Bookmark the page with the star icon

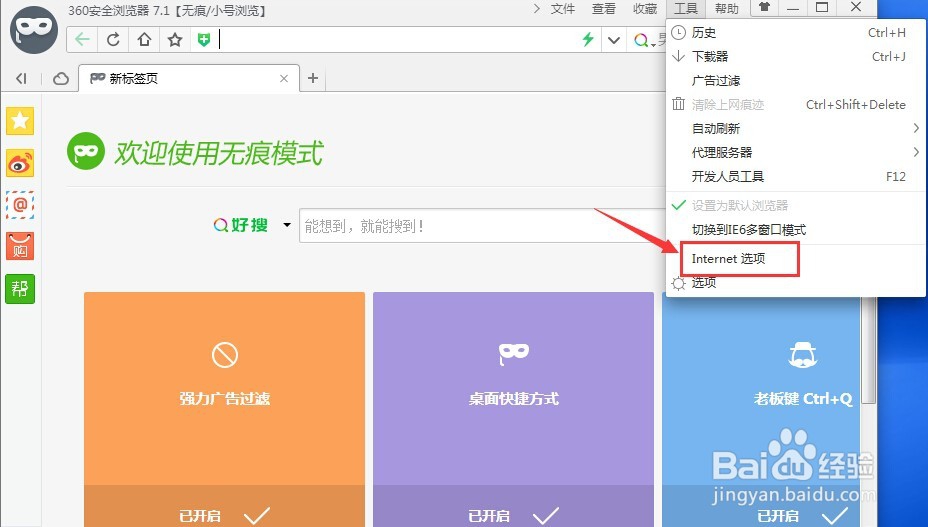[175, 40]
